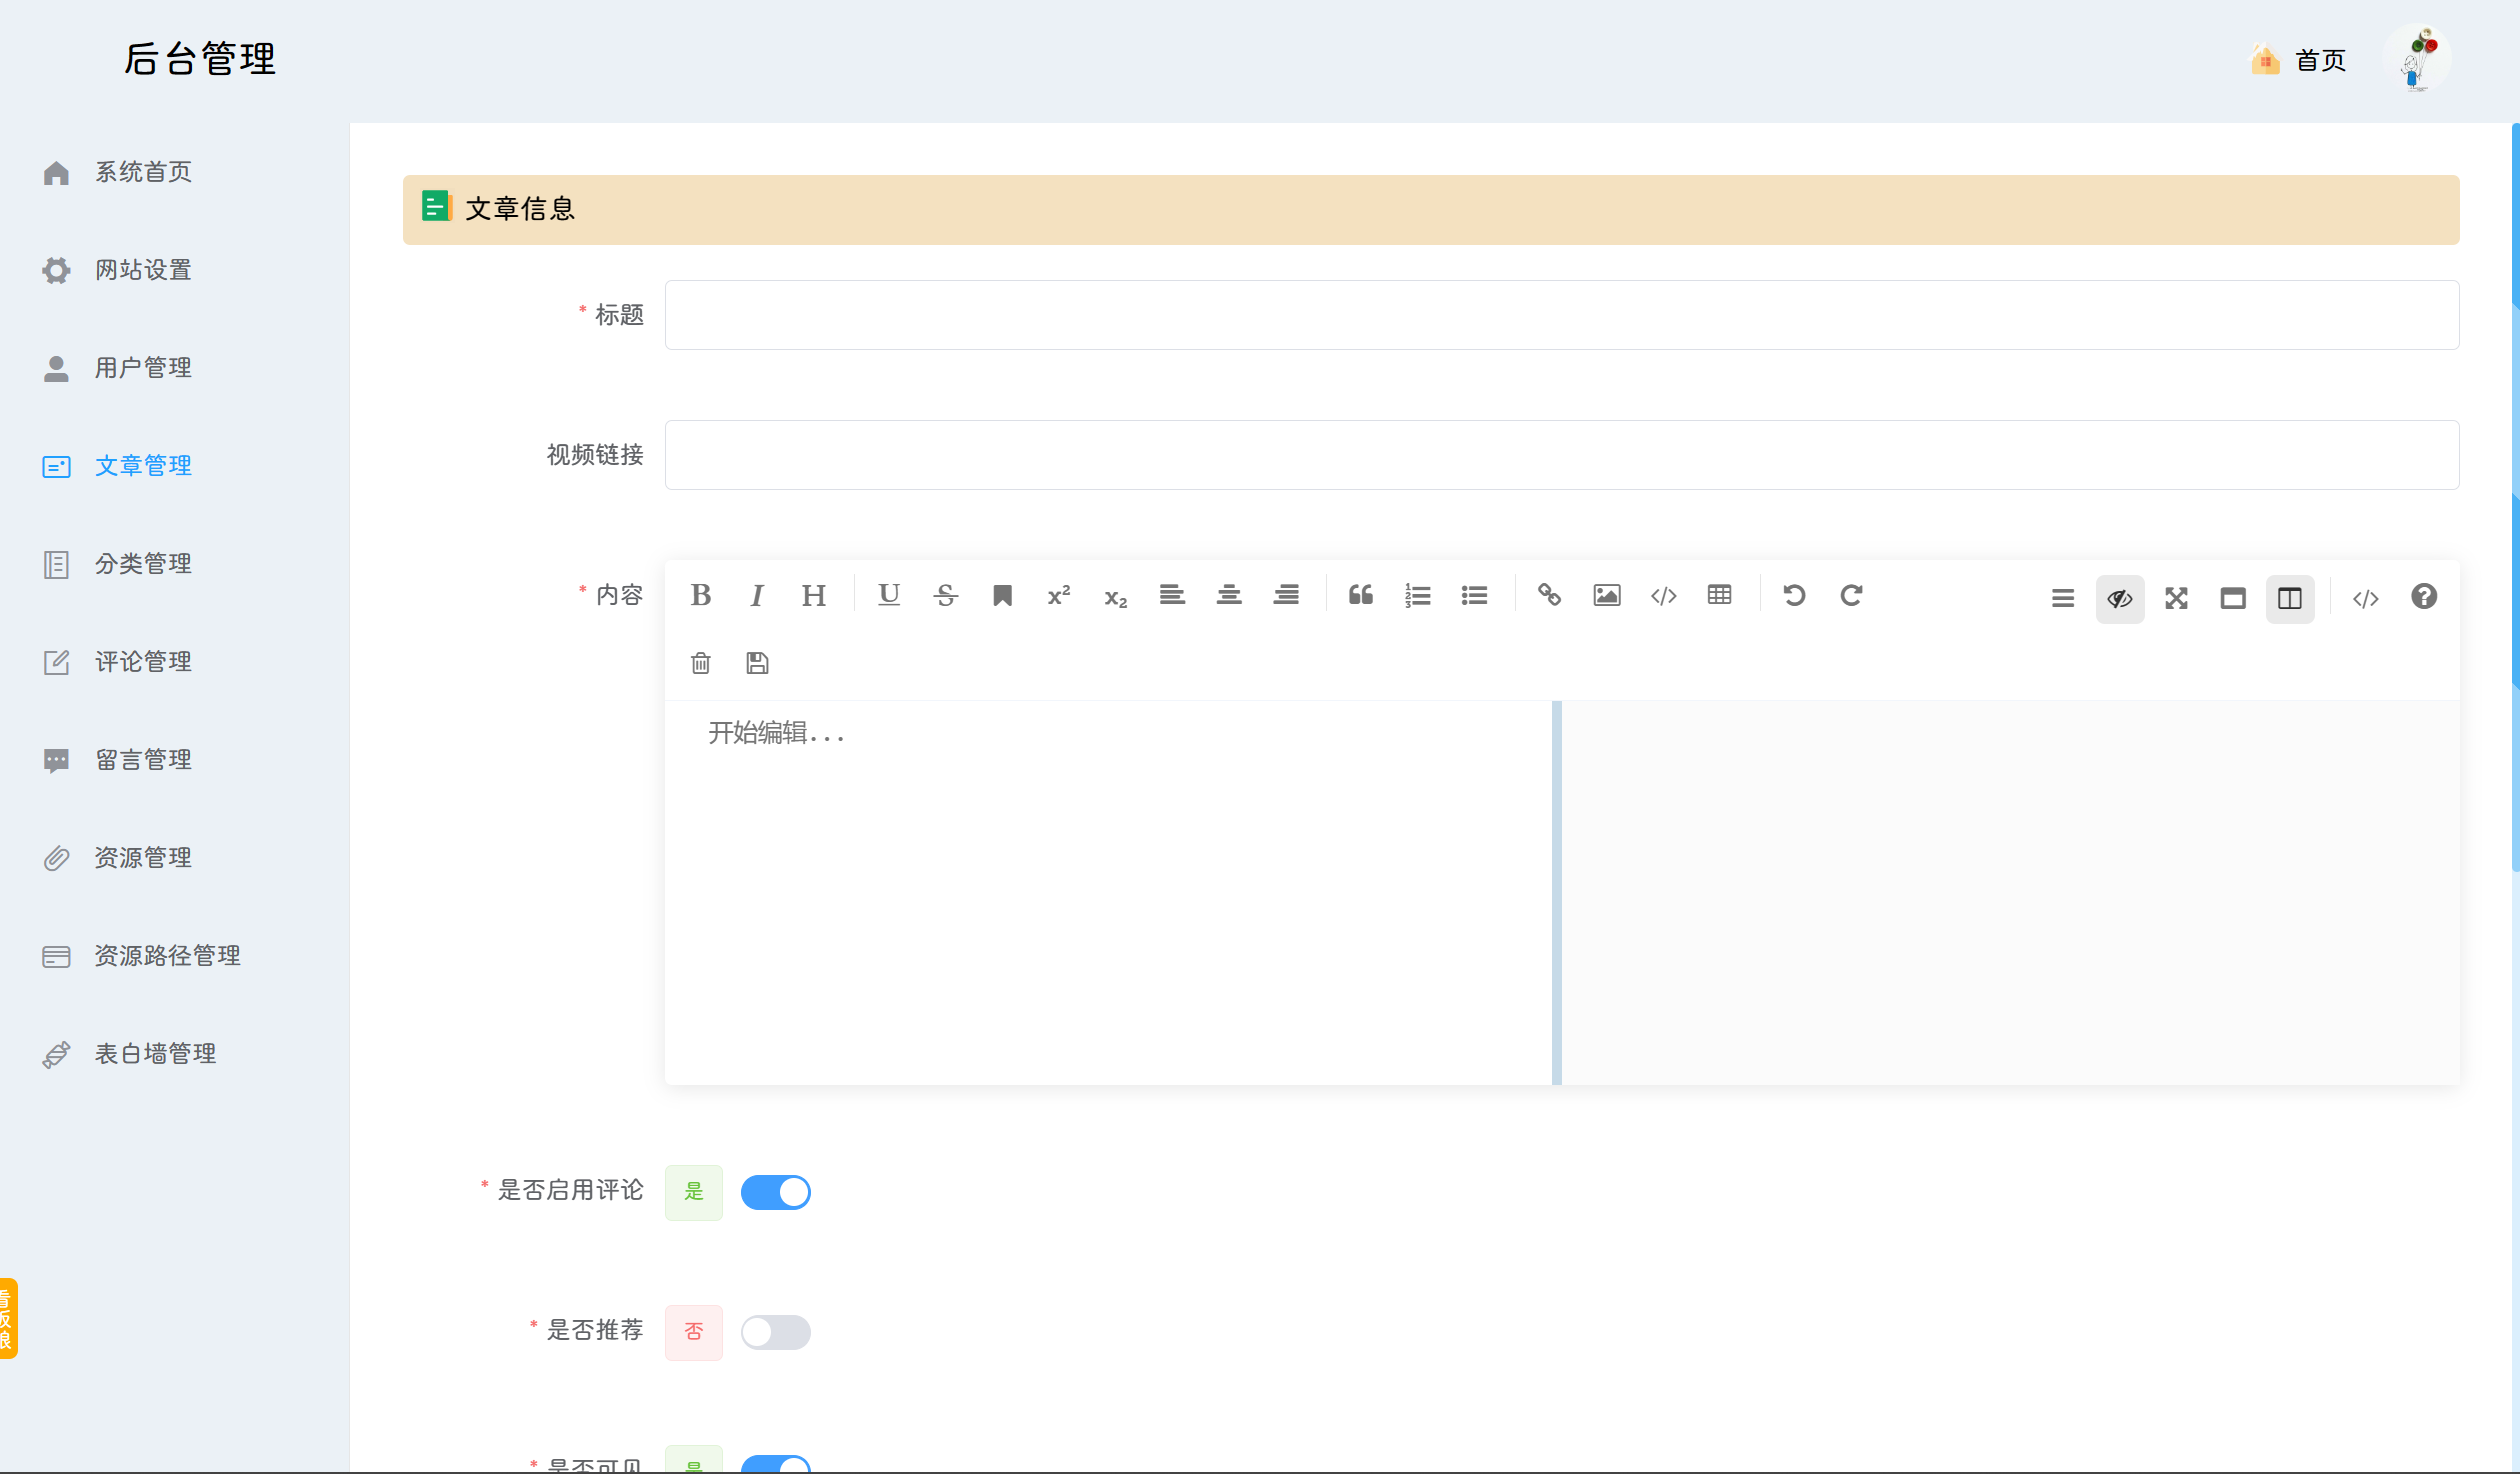The height and width of the screenshot is (1474, 2520).
Task: Go to 首页 via the top link
Action: tap(2320, 60)
